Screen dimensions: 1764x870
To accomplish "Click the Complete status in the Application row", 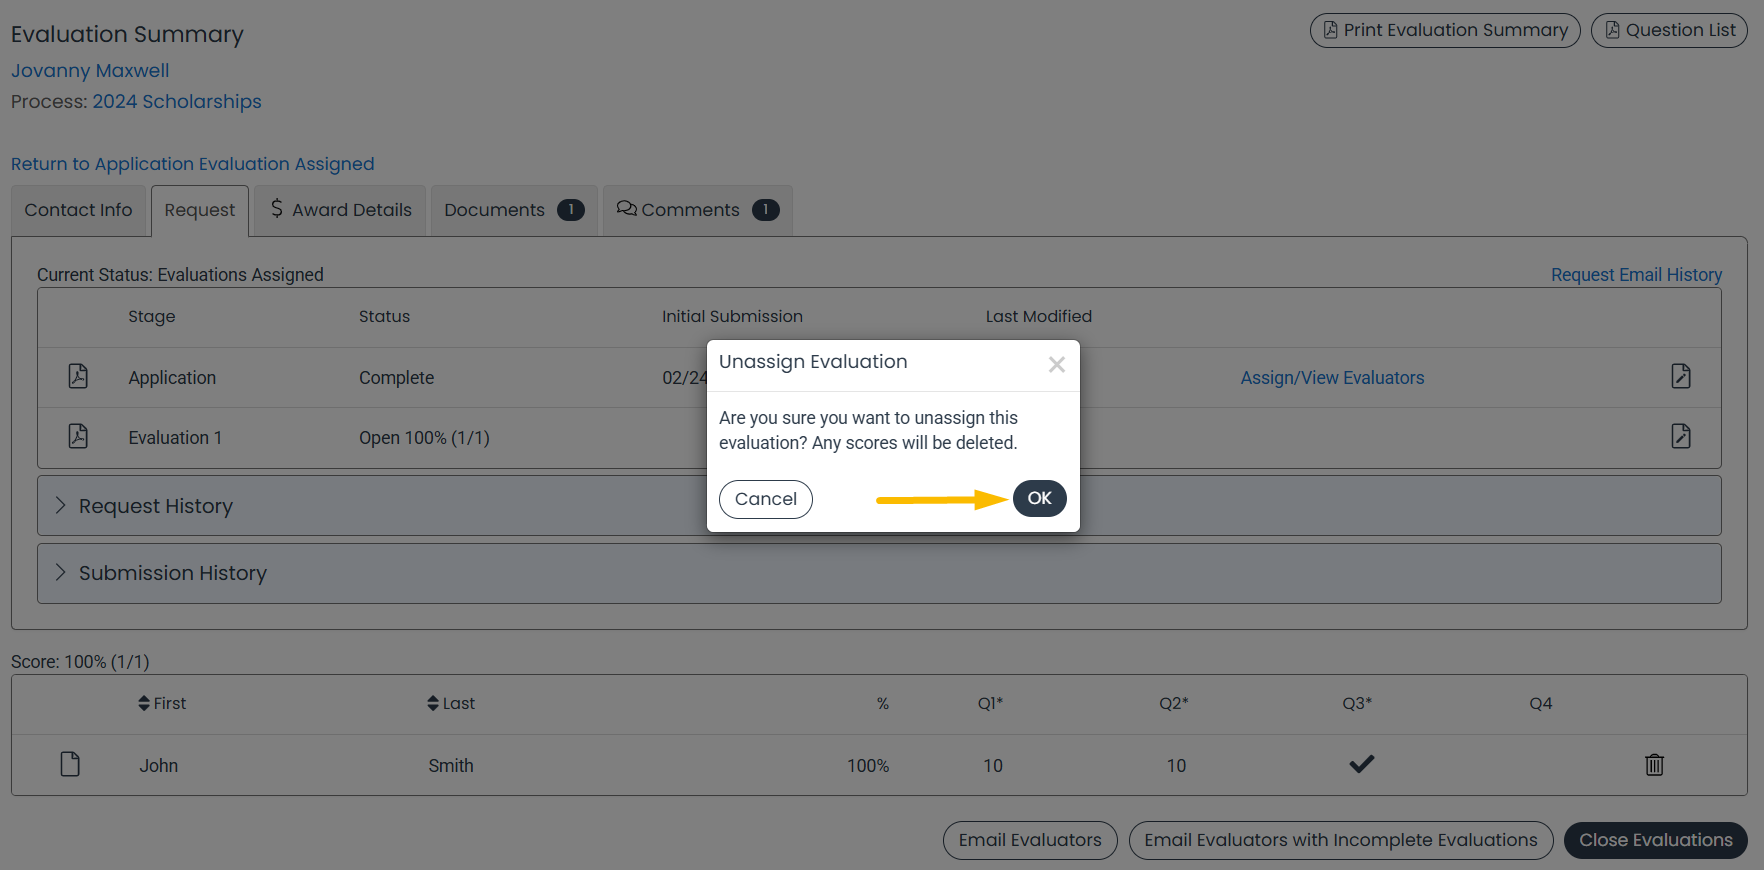I will pyautogui.click(x=396, y=378).
